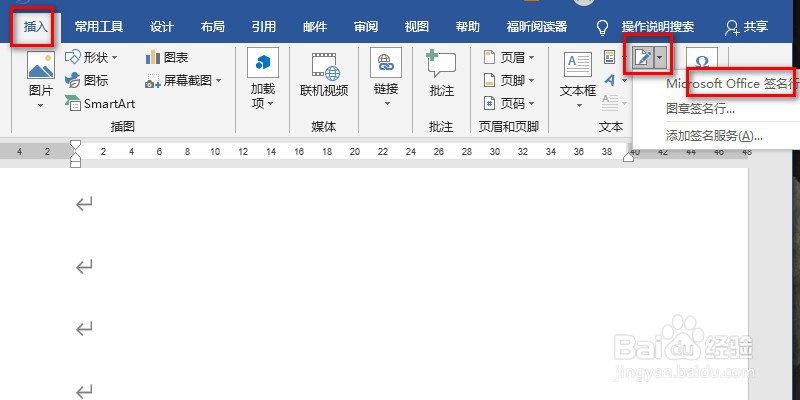Open the SmartArt graphic dialog
Viewport: 800px width, 400px height.
pos(100,104)
